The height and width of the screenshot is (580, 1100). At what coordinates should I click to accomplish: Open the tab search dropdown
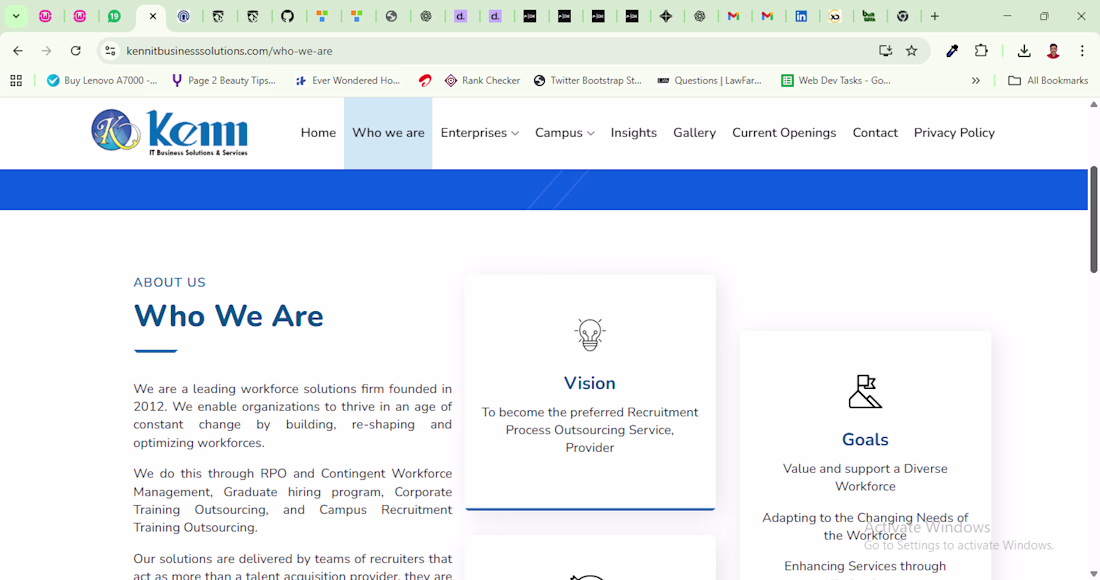point(15,16)
